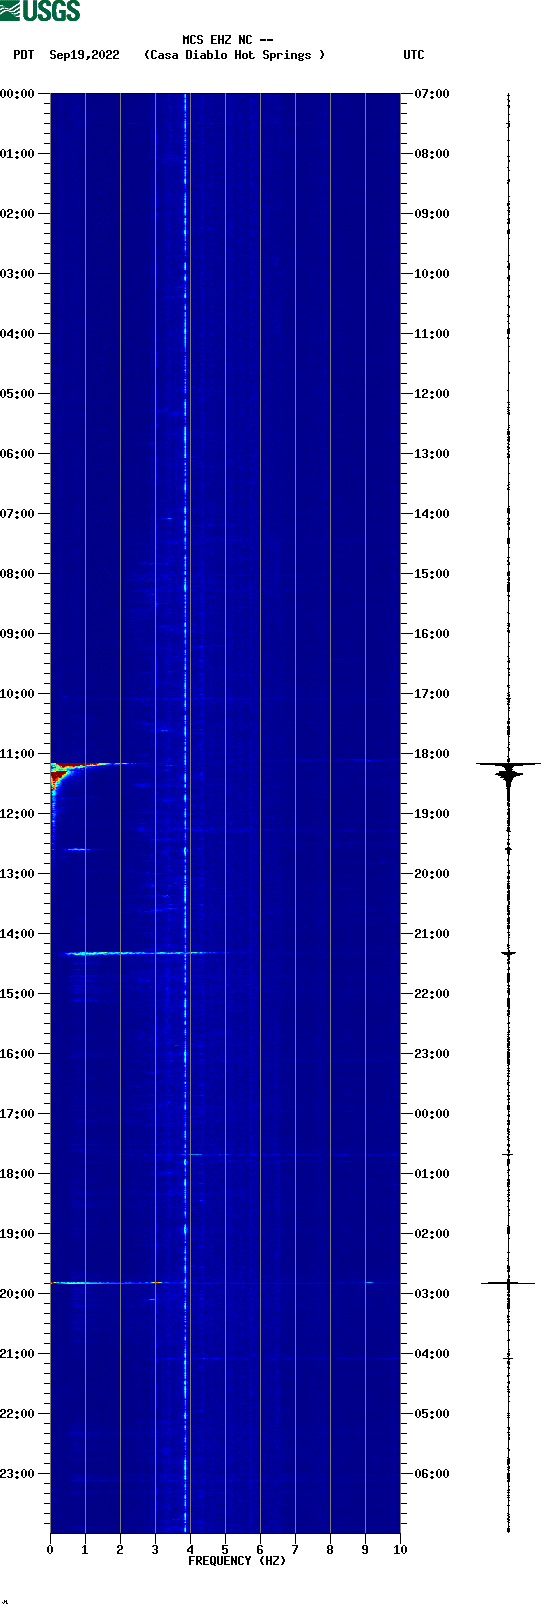Click the frequency axis tick '0'

pyautogui.click(x=50, y=1550)
